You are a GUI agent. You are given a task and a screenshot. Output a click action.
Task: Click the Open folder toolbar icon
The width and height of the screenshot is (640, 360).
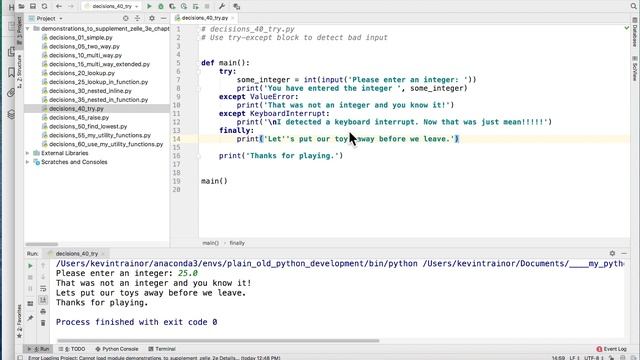pos(21,7)
